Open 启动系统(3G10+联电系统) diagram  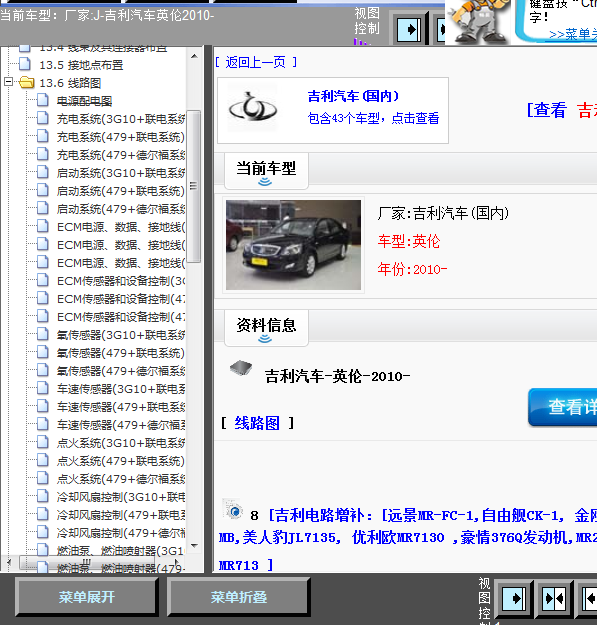tap(121, 173)
